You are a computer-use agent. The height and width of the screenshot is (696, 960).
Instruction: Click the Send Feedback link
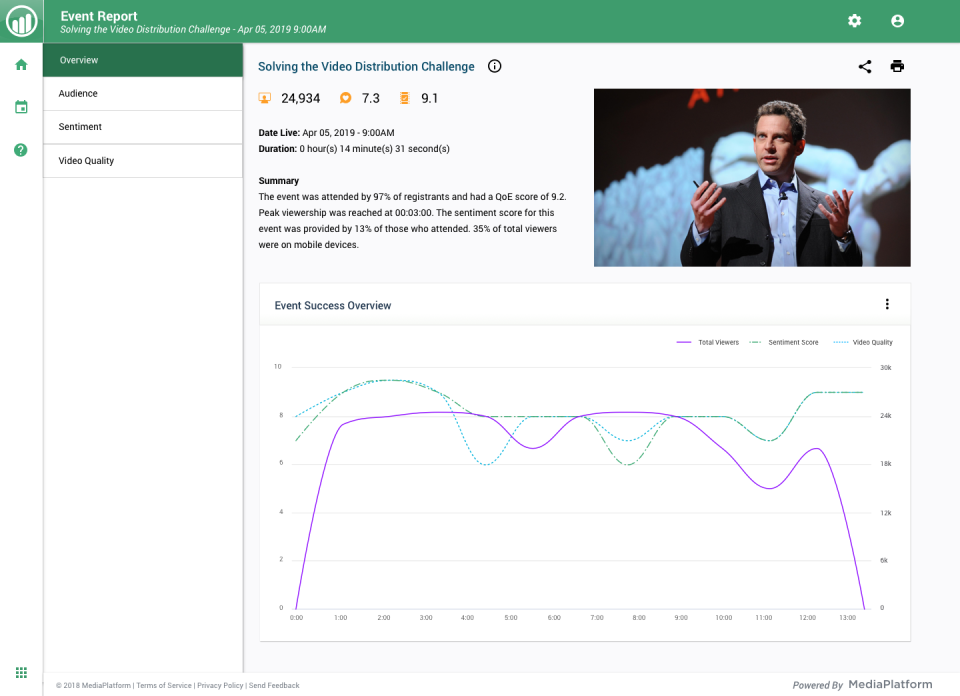[273, 685]
